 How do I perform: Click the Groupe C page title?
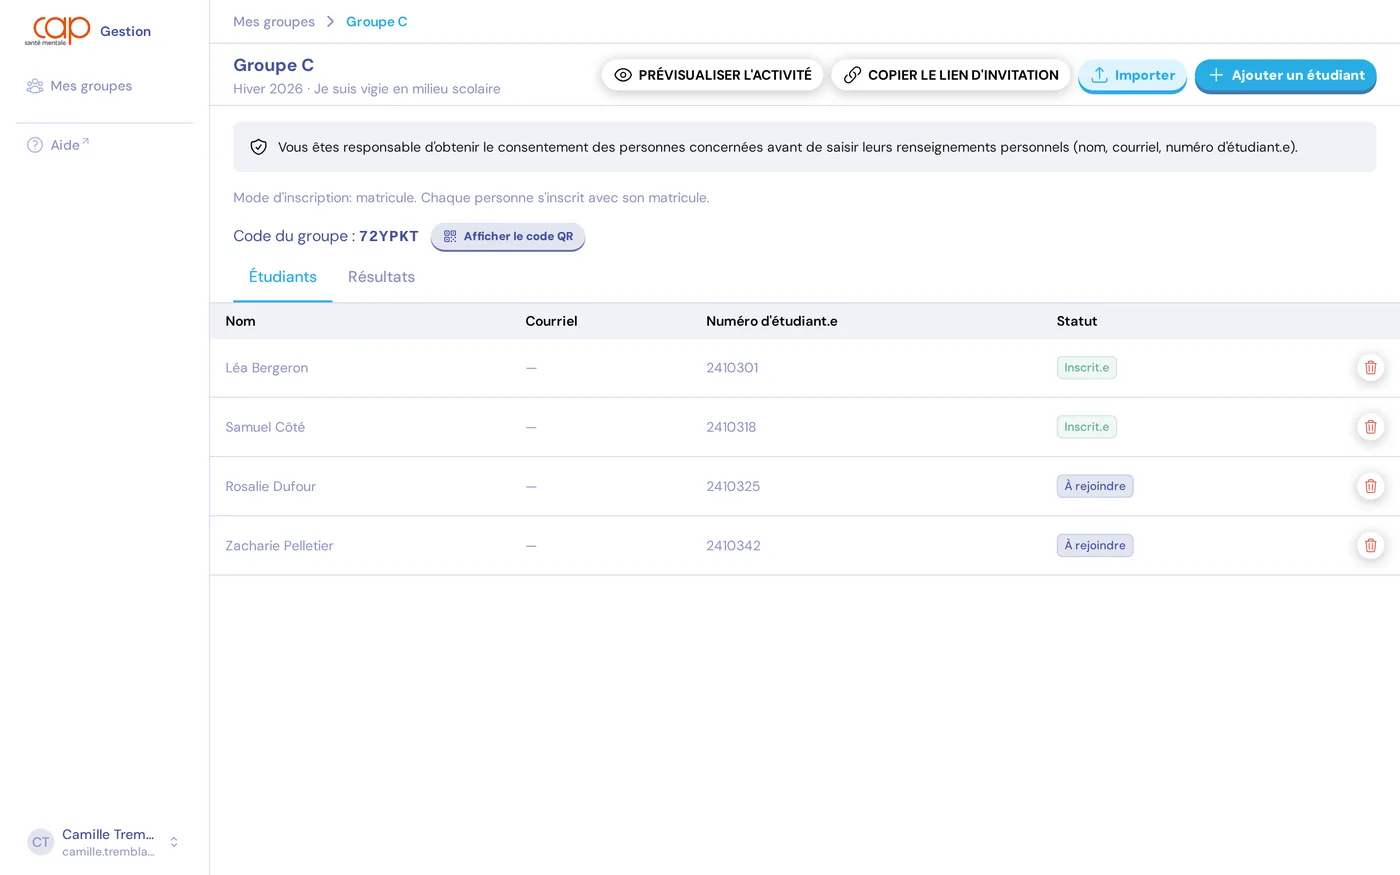pyautogui.click(x=274, y=65)
